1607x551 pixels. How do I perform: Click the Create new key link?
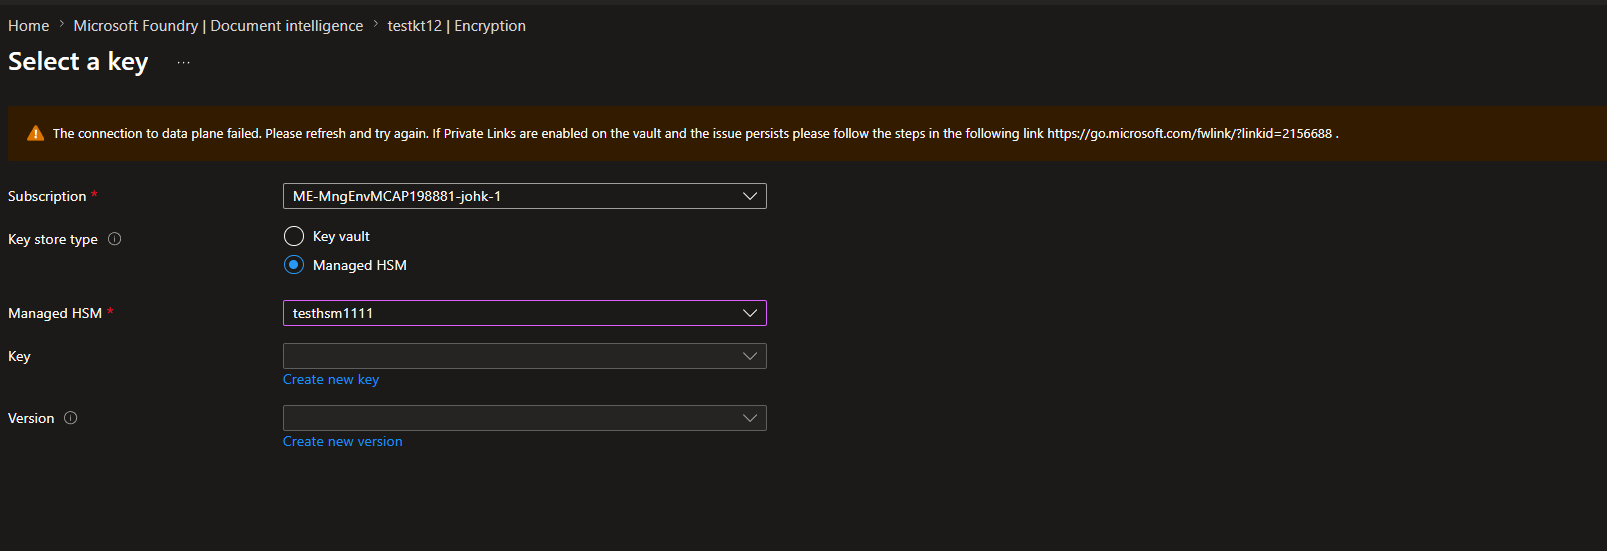331,379
